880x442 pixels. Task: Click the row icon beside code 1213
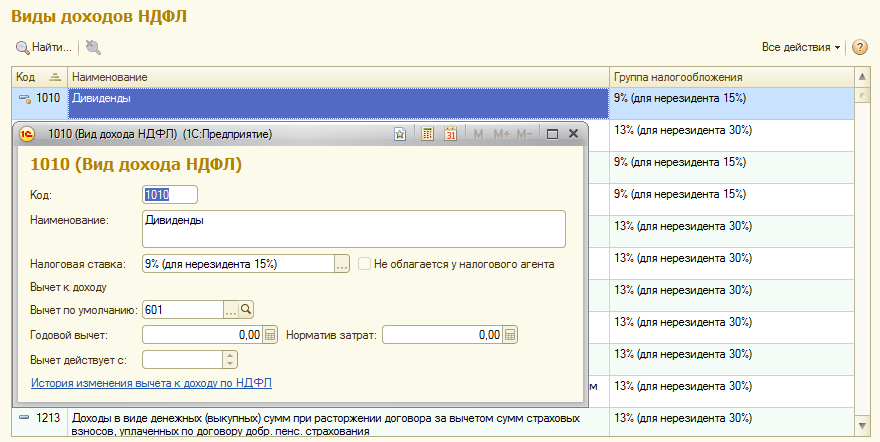(24, 417)
